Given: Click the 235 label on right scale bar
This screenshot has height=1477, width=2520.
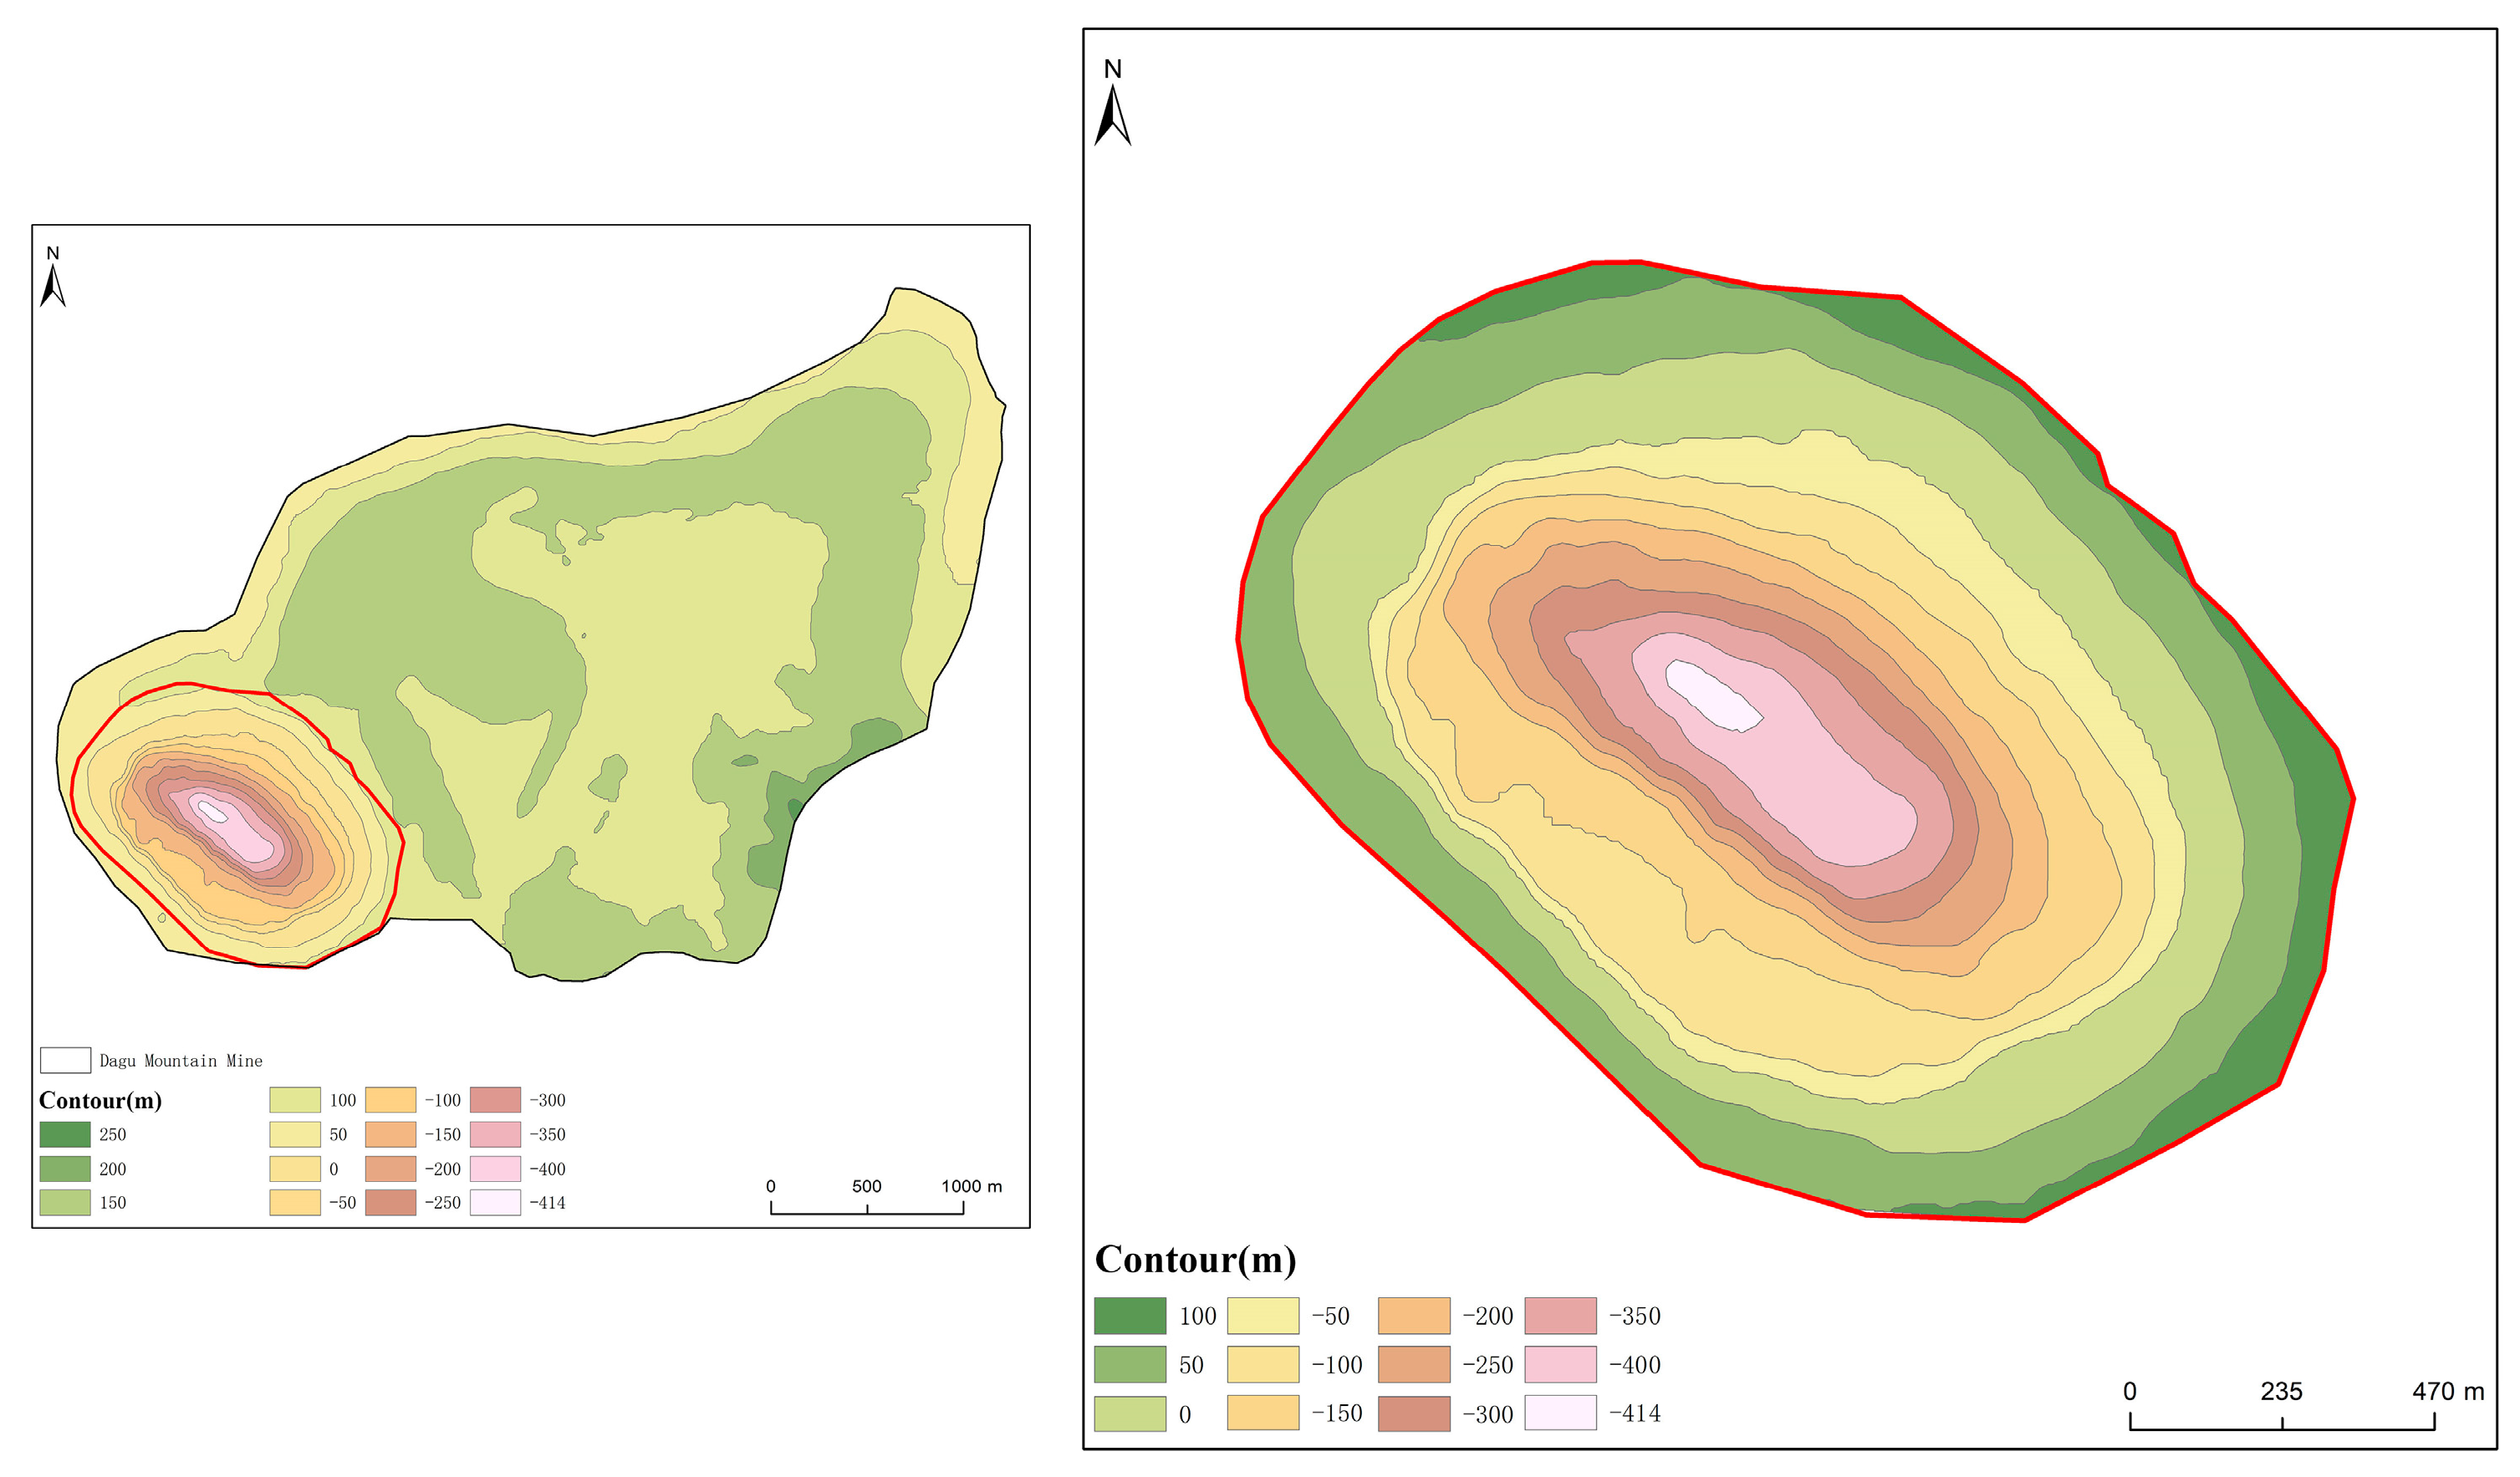Looking at the screenshot, I should click(x=2281, y=1391).
